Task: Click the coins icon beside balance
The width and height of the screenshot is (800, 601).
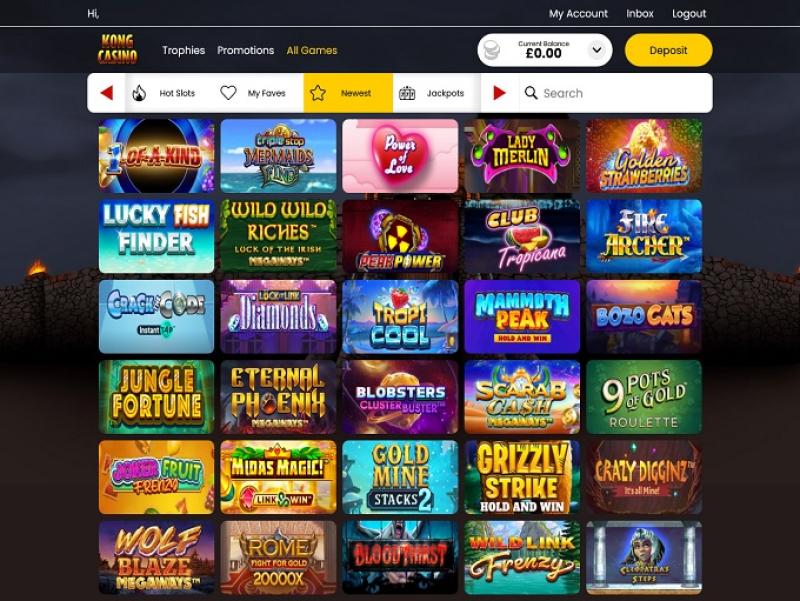Action: pyautogui.click(x=491, y=50)
